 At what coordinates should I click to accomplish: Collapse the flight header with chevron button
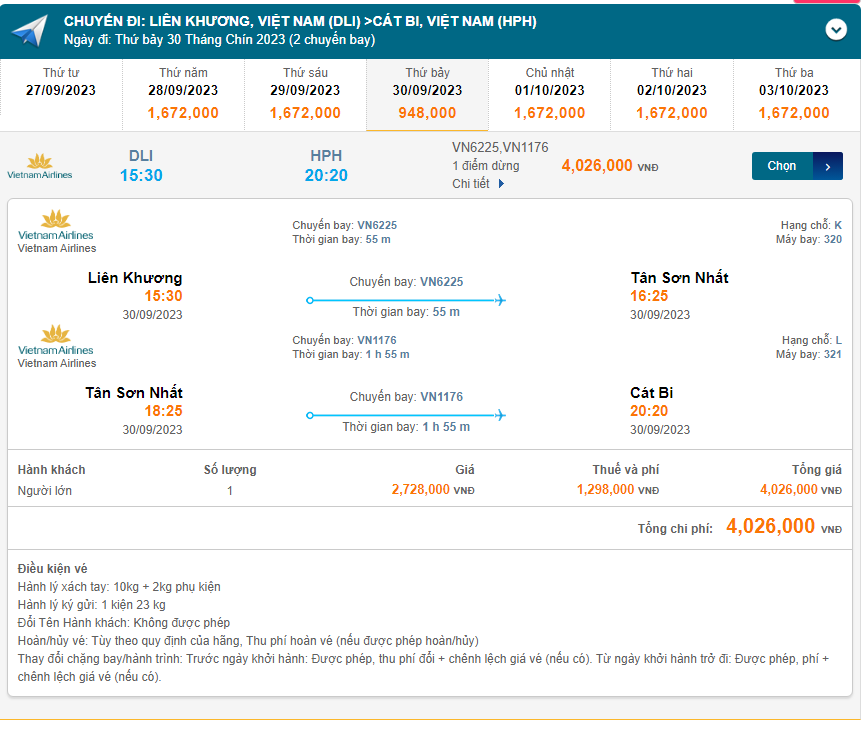(836, 30)
